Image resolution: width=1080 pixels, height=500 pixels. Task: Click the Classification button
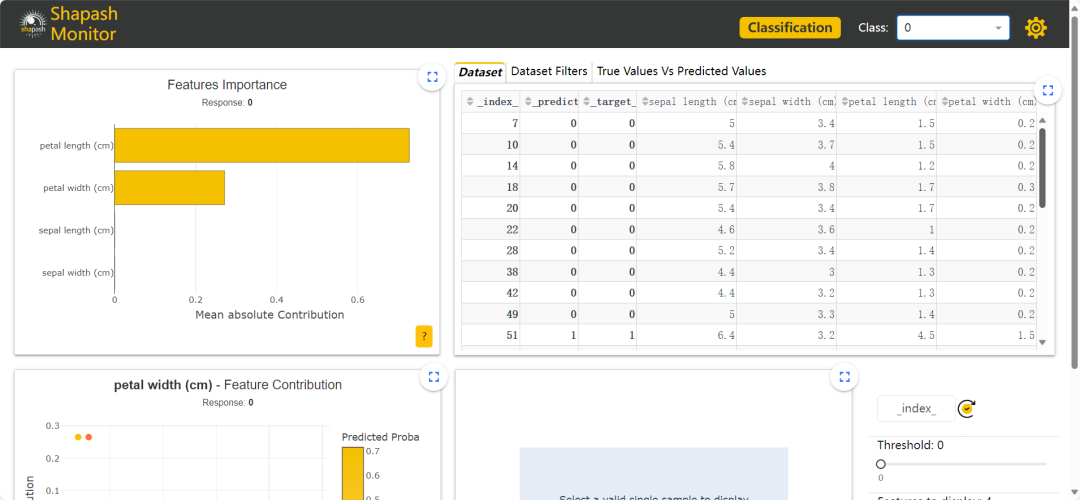pos(790,28)
